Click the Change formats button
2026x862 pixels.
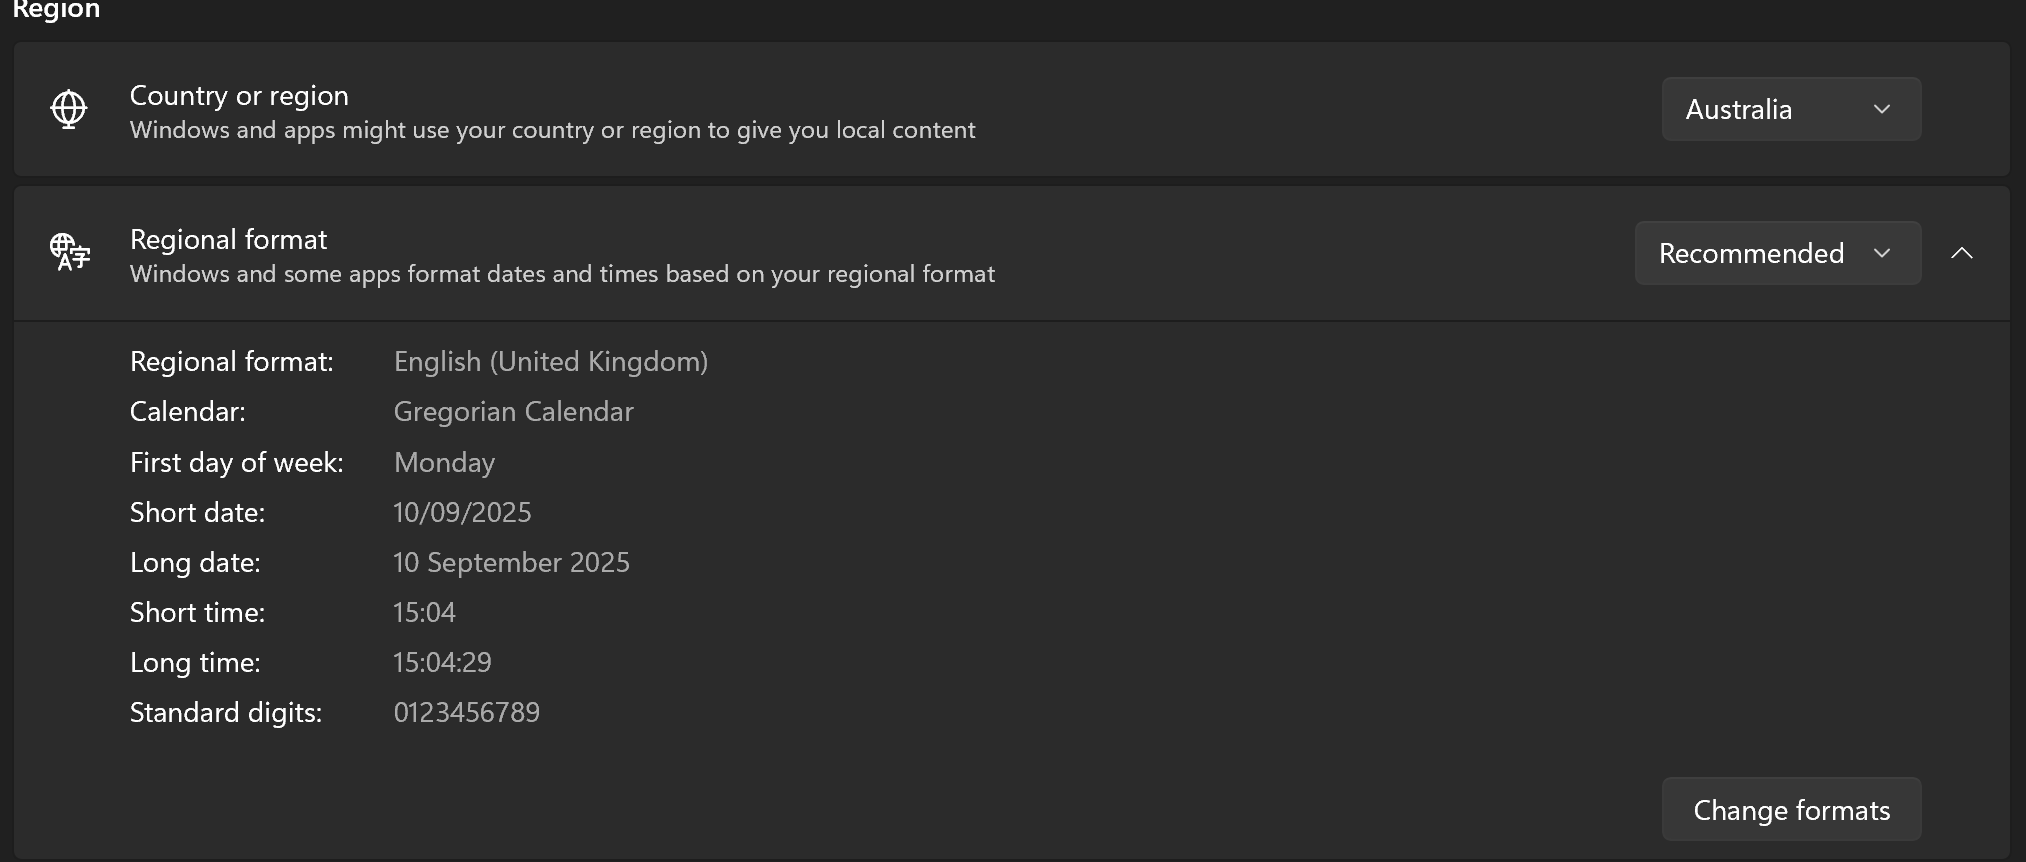click(x=1791, y=810)
